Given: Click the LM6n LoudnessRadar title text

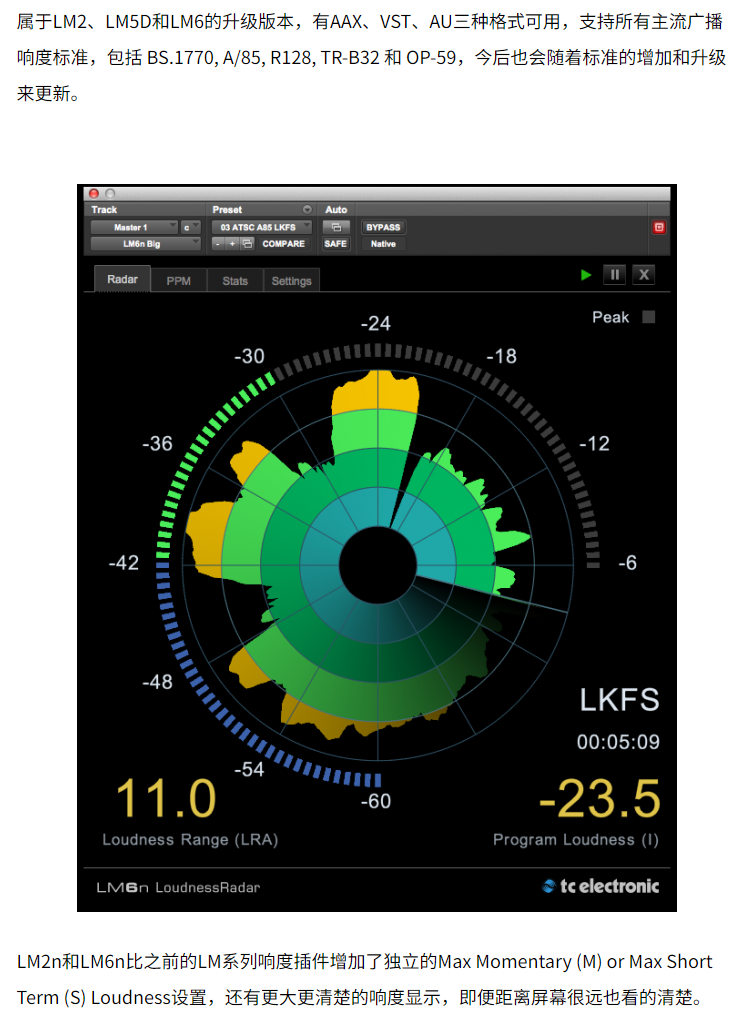Looking at the screenshot, I should [x=178, y=888].
